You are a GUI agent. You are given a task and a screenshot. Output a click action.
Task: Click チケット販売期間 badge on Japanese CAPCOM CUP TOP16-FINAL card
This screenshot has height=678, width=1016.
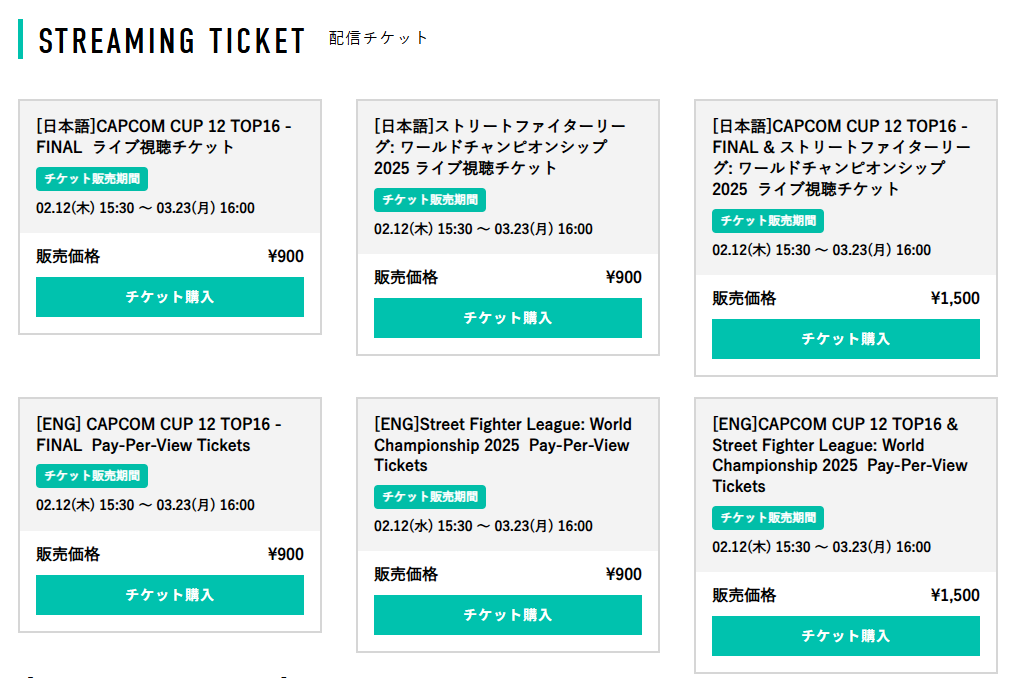point(92,180)
